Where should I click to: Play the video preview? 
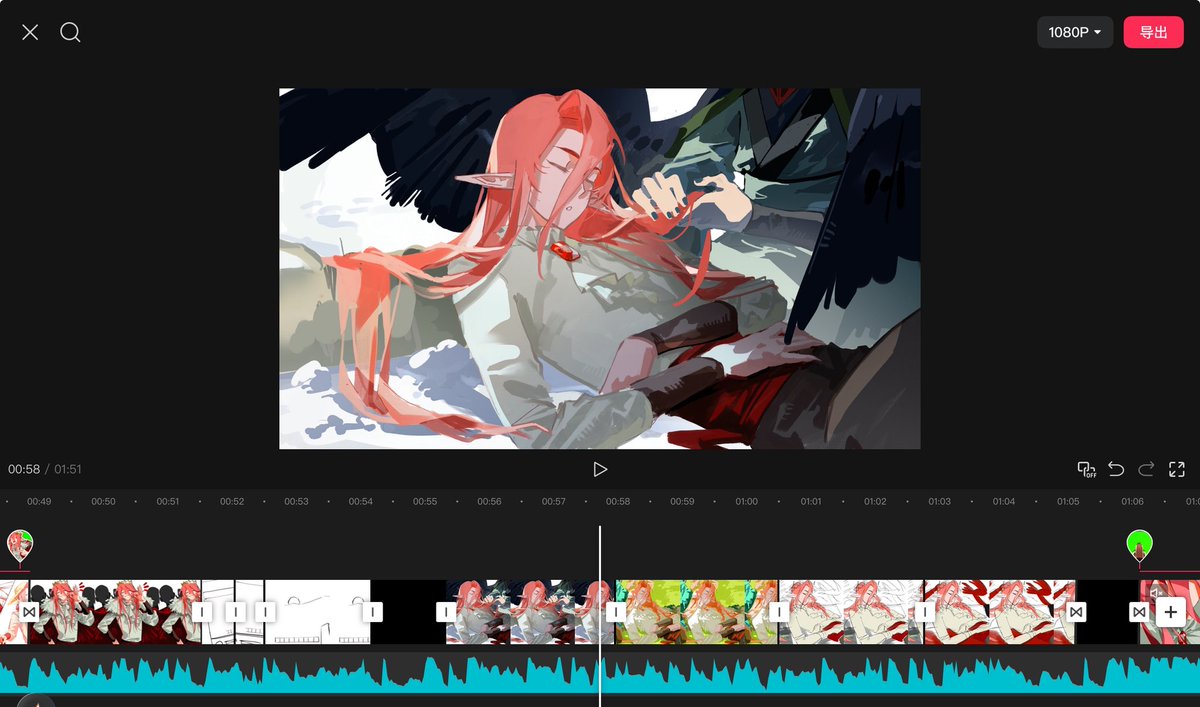600,469
